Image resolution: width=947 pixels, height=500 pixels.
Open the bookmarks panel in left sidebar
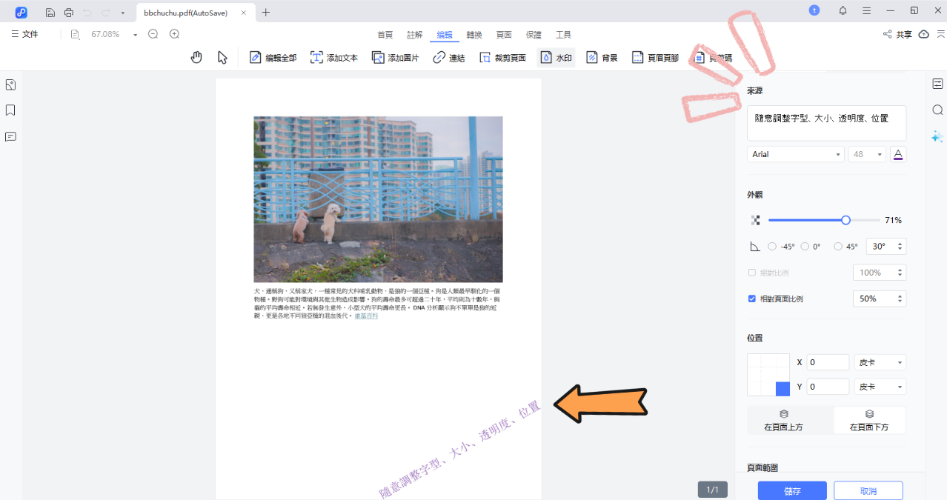[10, 110]
